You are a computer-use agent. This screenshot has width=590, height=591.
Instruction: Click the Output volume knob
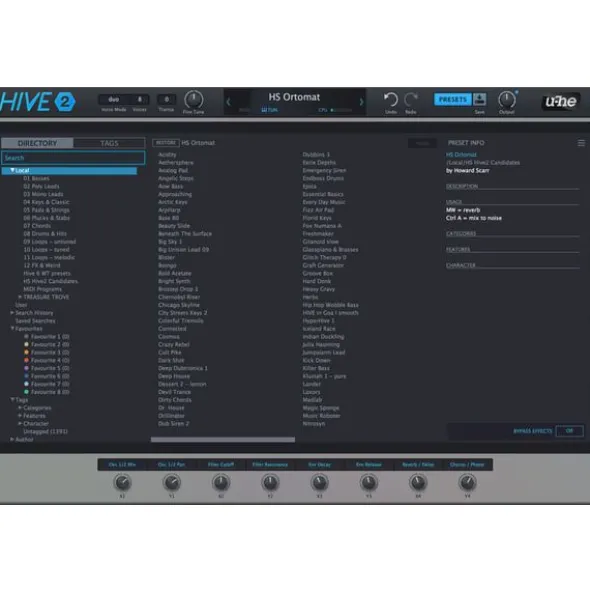pyautogui.click(x=507, y=100)
